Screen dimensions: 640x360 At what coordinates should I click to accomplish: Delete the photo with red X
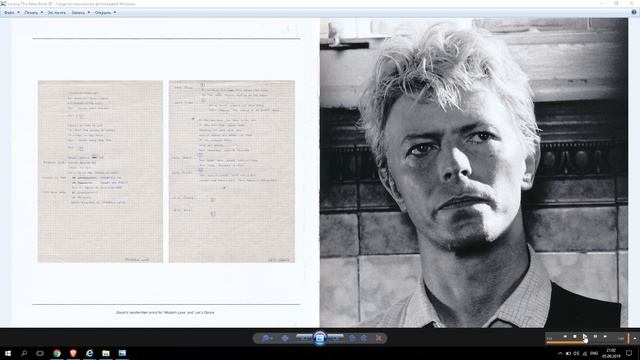point(379,338)
